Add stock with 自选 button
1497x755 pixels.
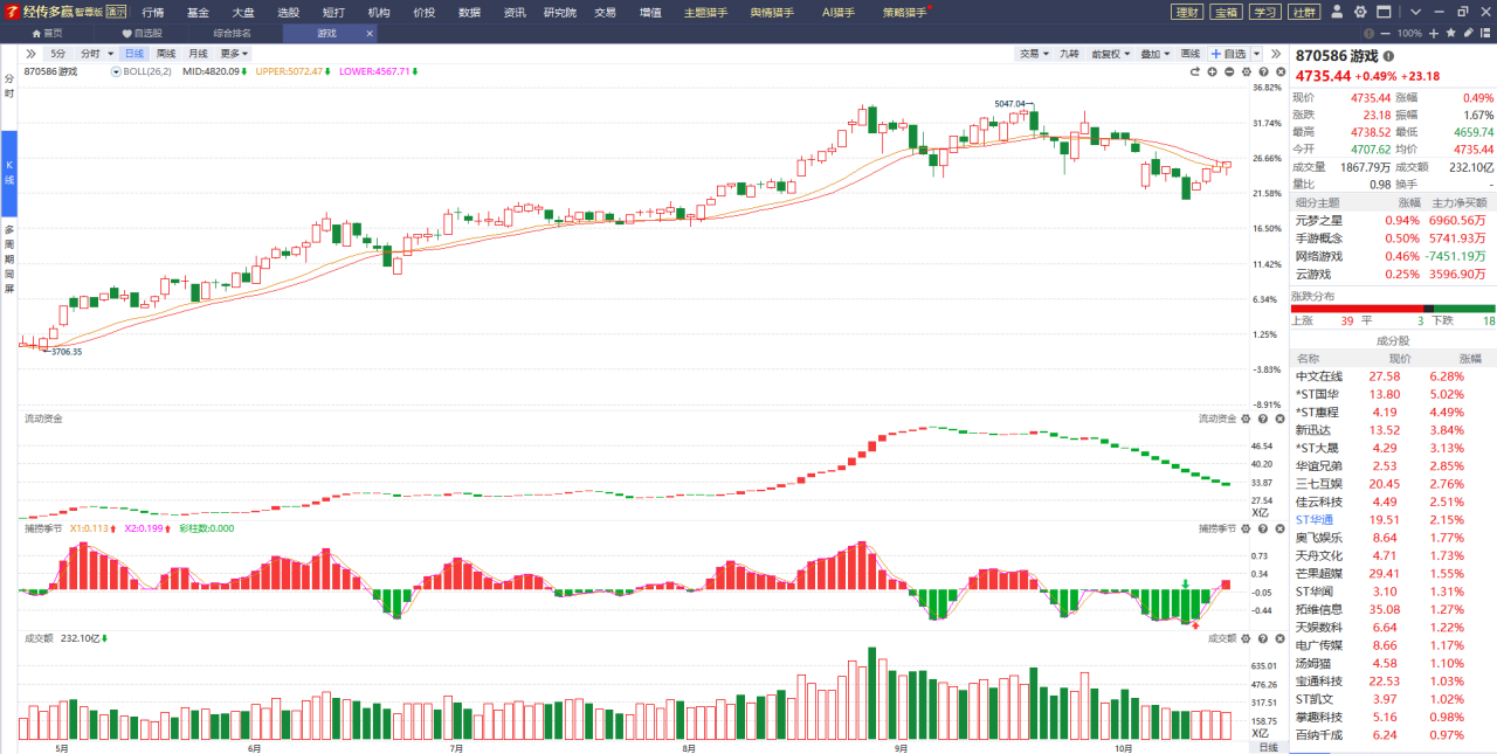tap(1228, 53)
